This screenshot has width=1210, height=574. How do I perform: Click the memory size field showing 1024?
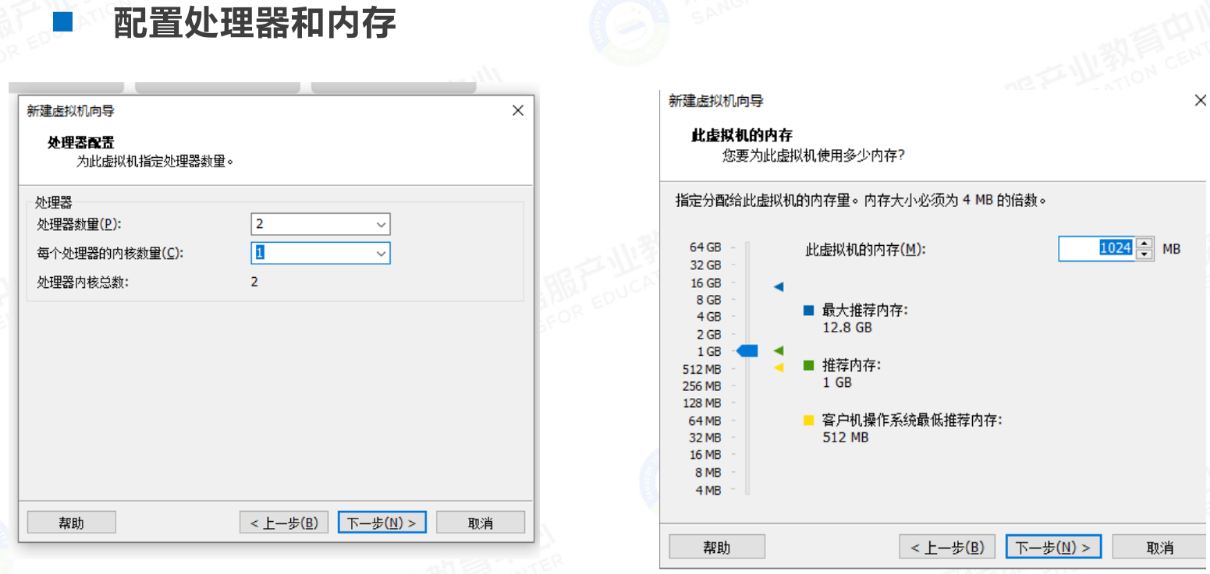[x=1096, y=248]
